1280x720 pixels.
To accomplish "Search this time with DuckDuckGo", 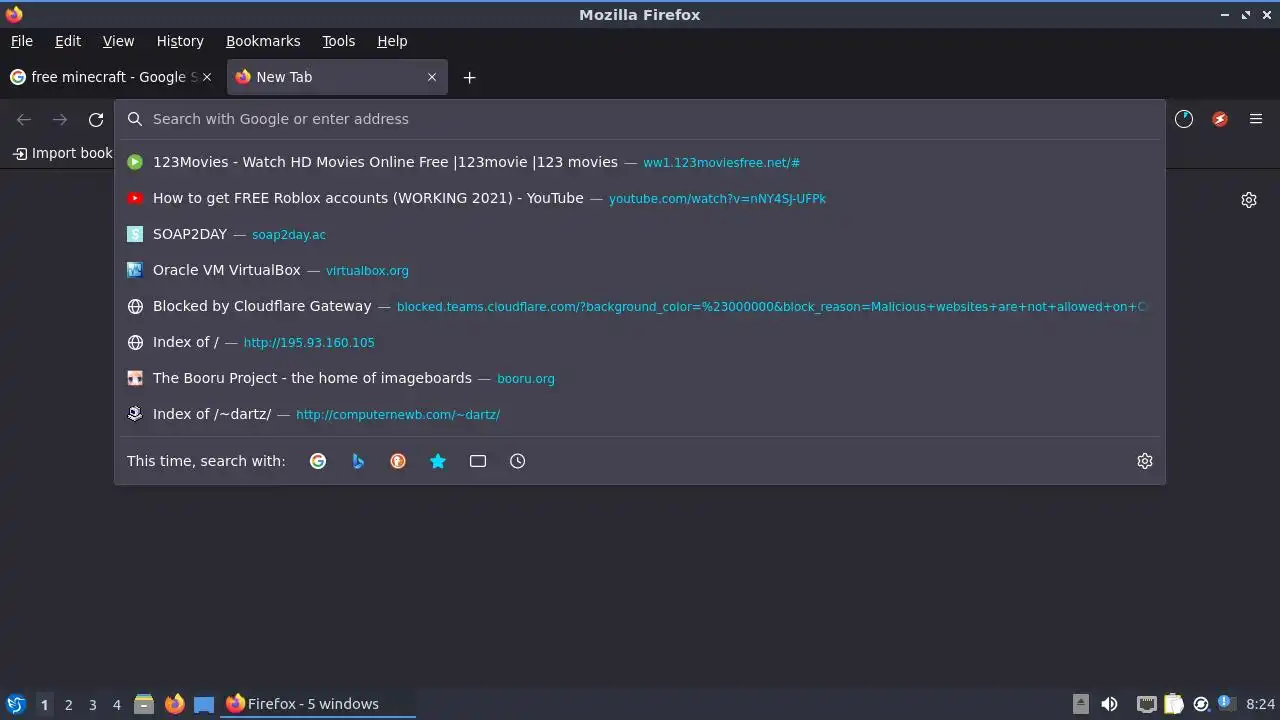I will point(398,461).
